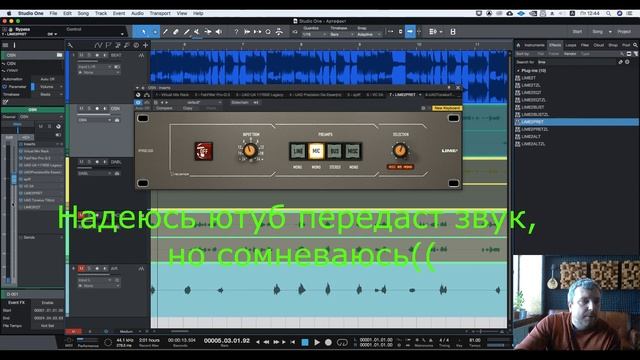Click the rewind button in transport
Screen dimensions: 640x360
click(x=266, y=342)
